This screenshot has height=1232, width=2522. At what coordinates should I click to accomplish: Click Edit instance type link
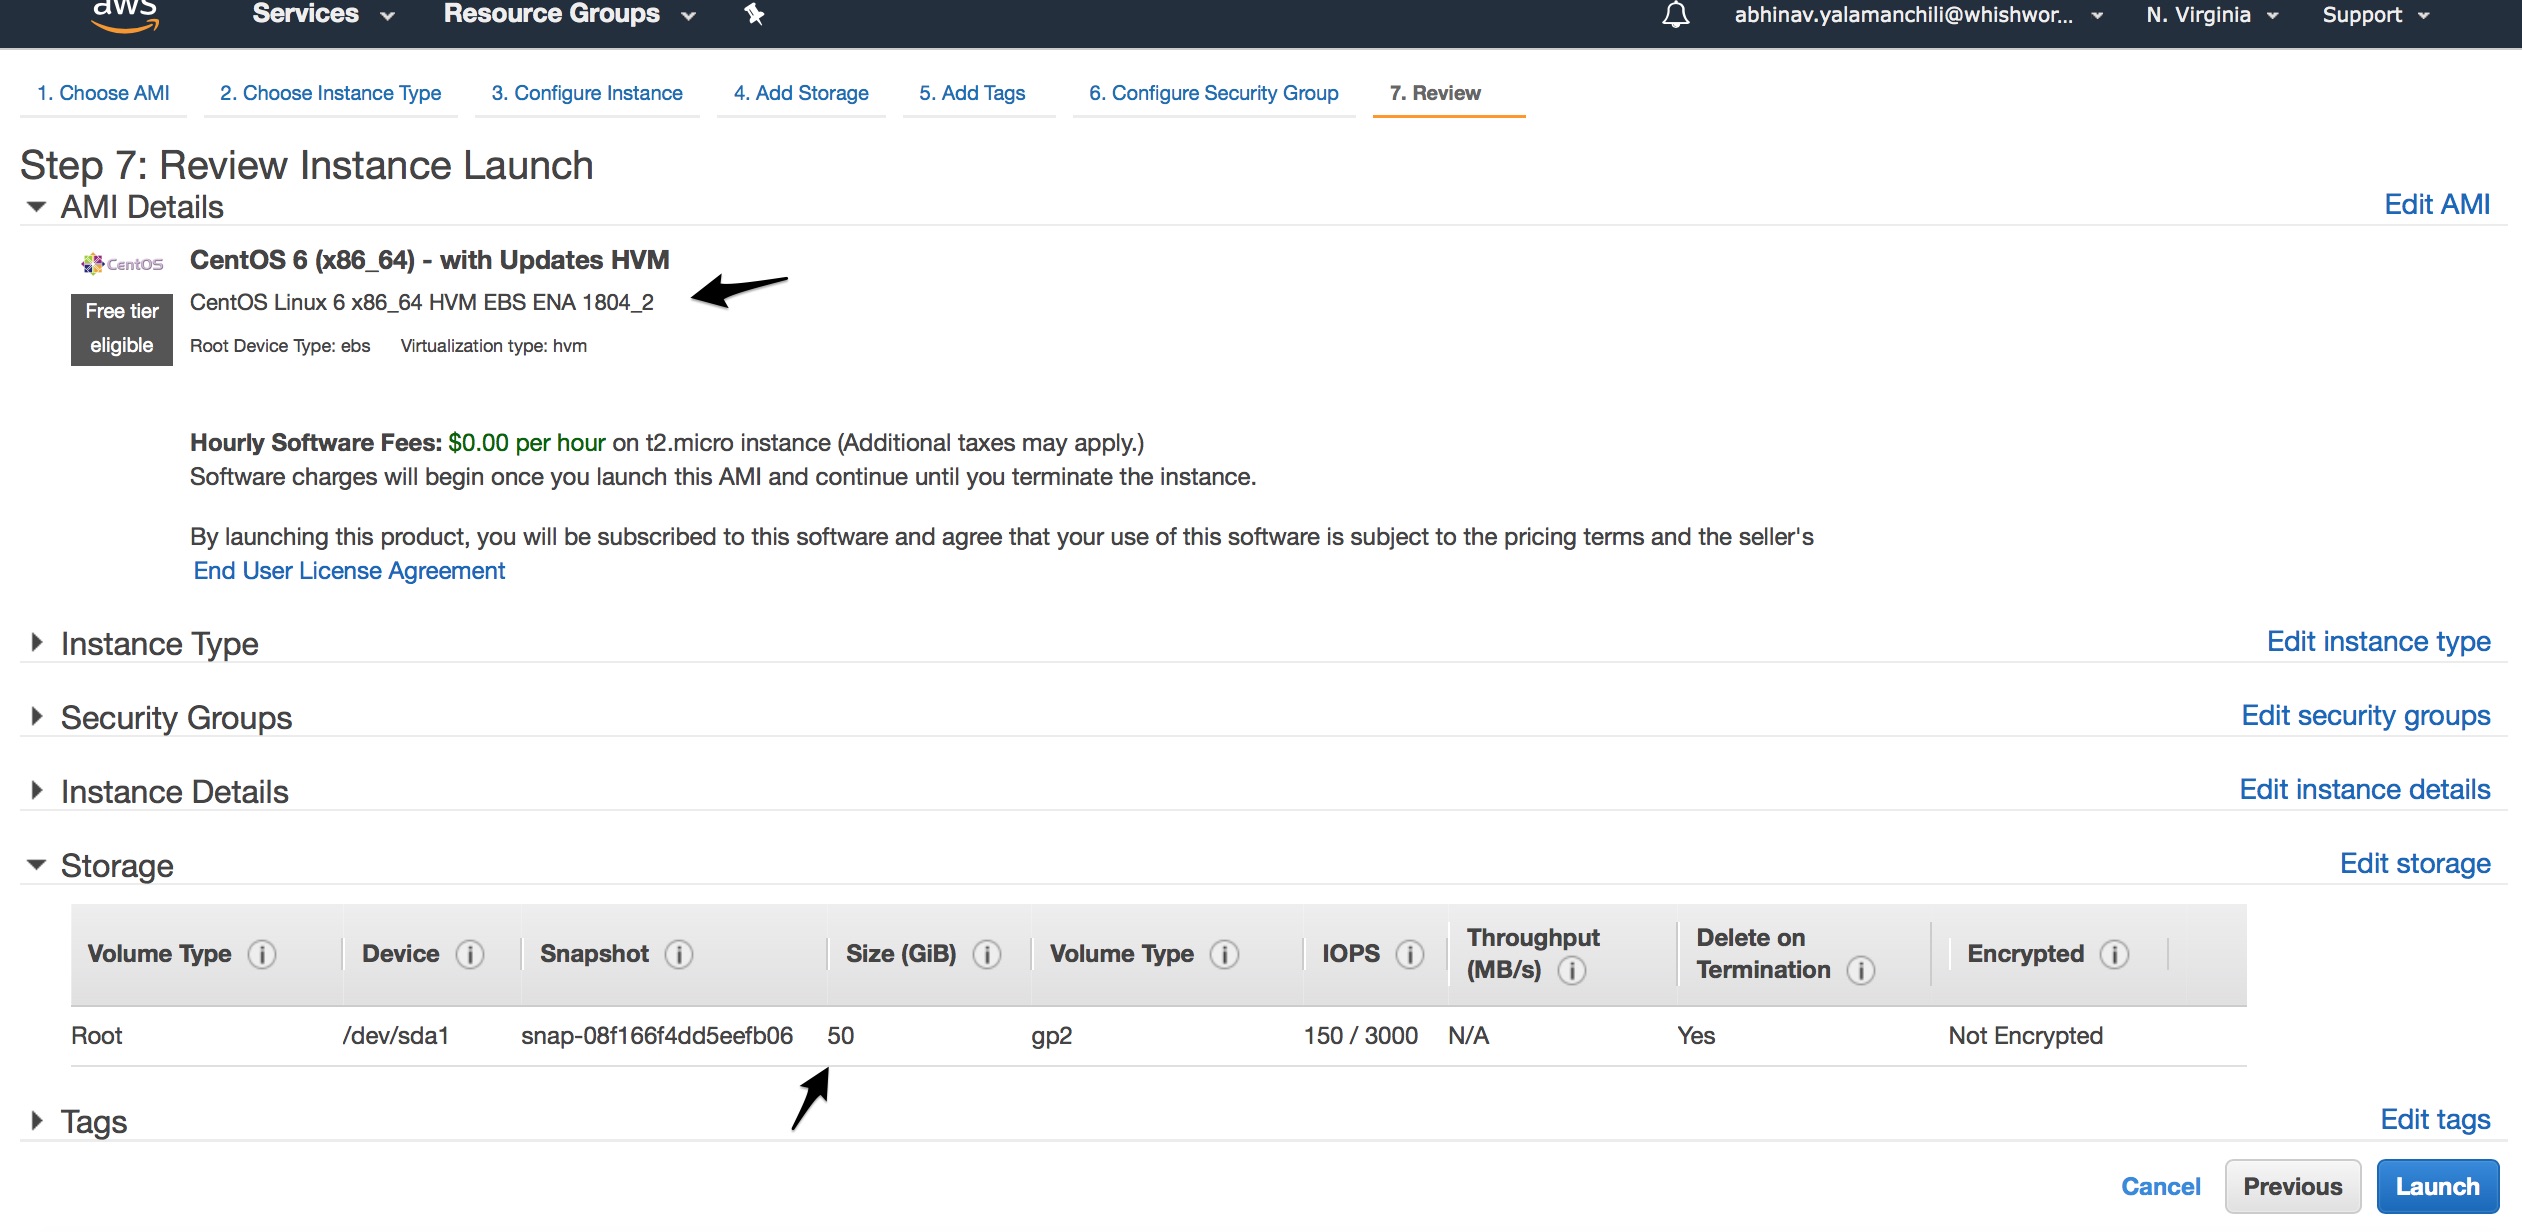pyautogui.click(x=2378, y=641)
